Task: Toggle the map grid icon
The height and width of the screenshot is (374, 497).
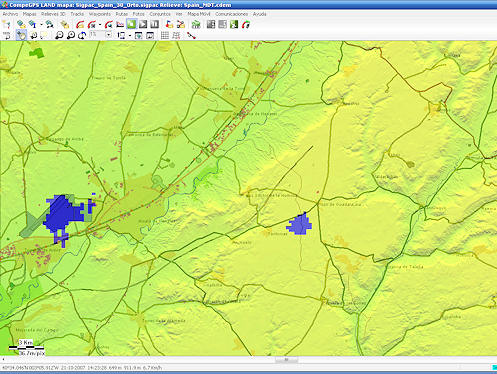Action: 165,35
